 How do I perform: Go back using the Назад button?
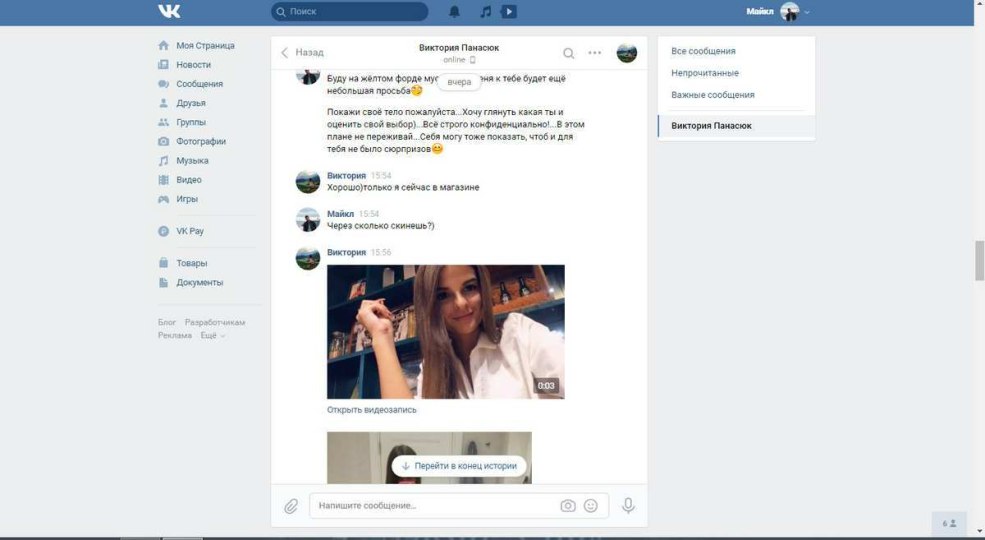pyautogui.click(x=302, y=53)
